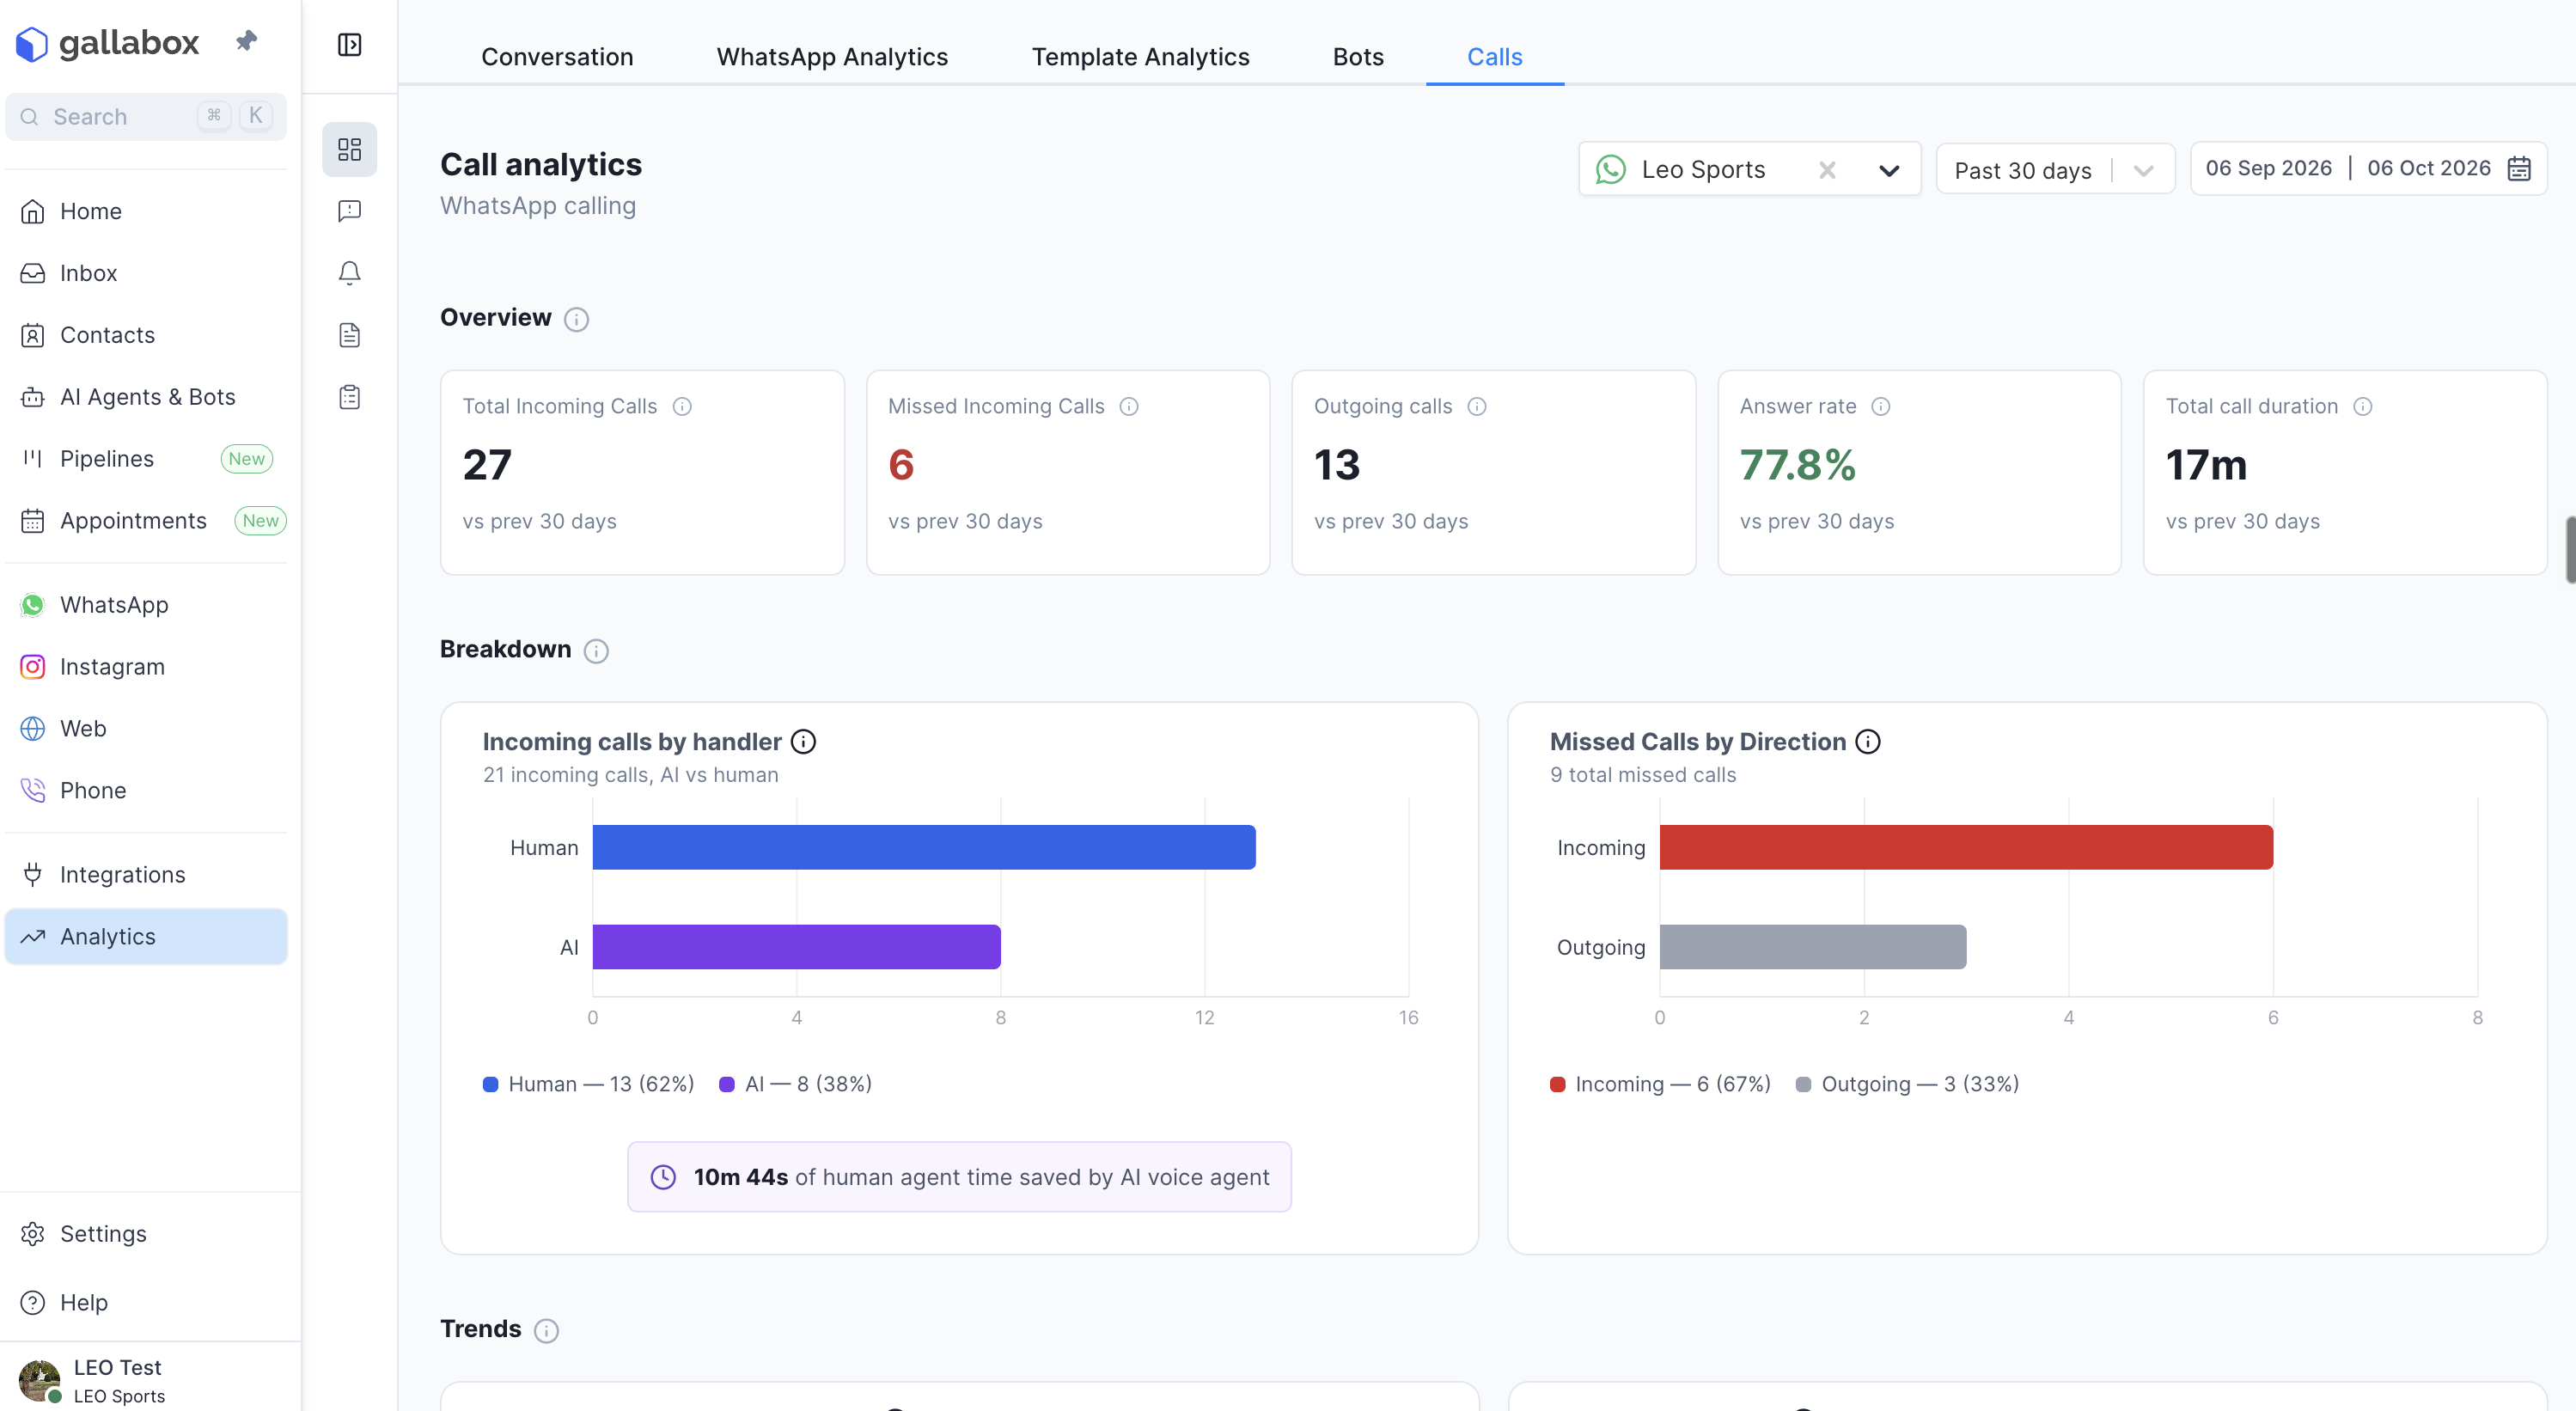Click the Search input field

(x=146, y=117)
